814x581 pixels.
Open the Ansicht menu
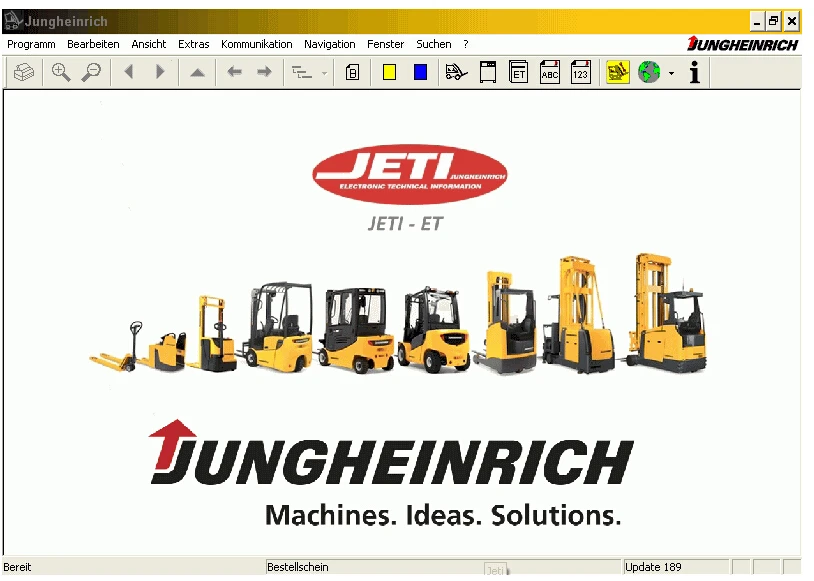click(148, 44)
